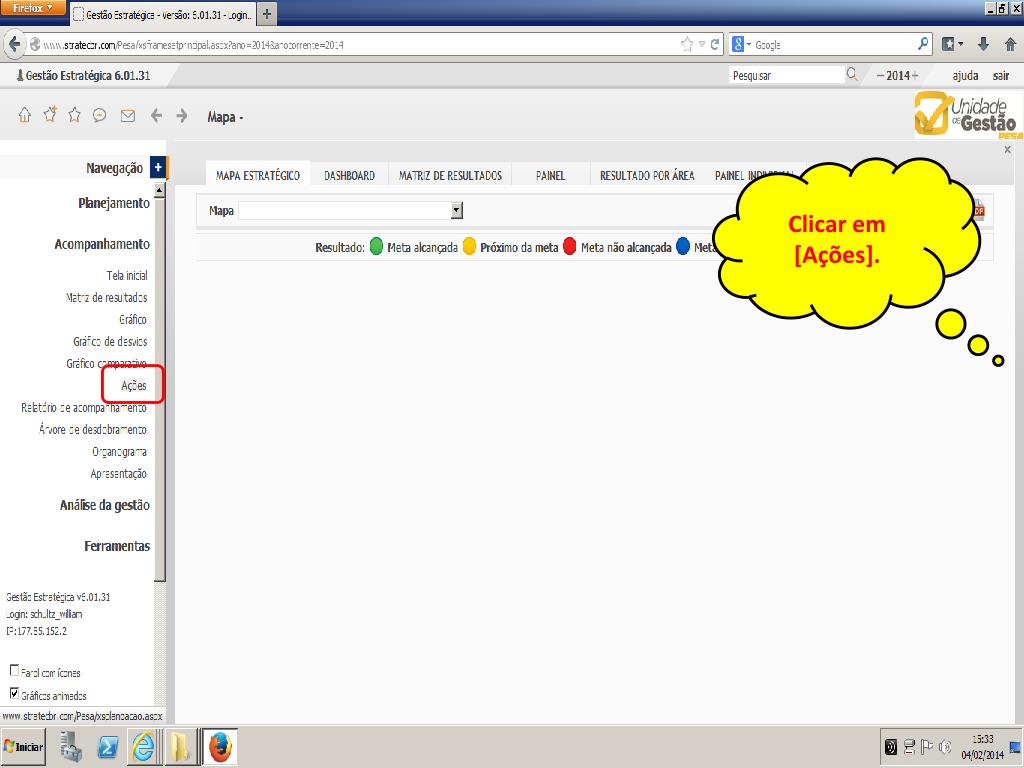Click the yellow Próximo da meta indicator
The width and height of the screenshot is (1024, 768).
469,246
